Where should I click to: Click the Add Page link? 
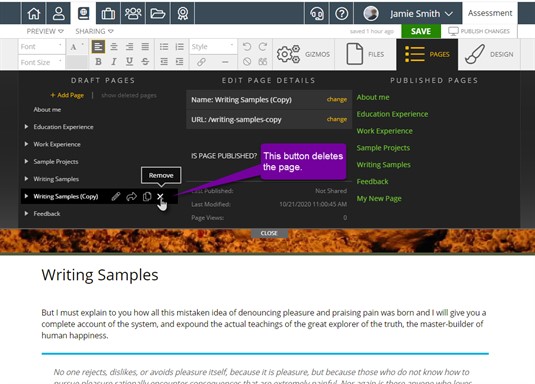point(67,95)
